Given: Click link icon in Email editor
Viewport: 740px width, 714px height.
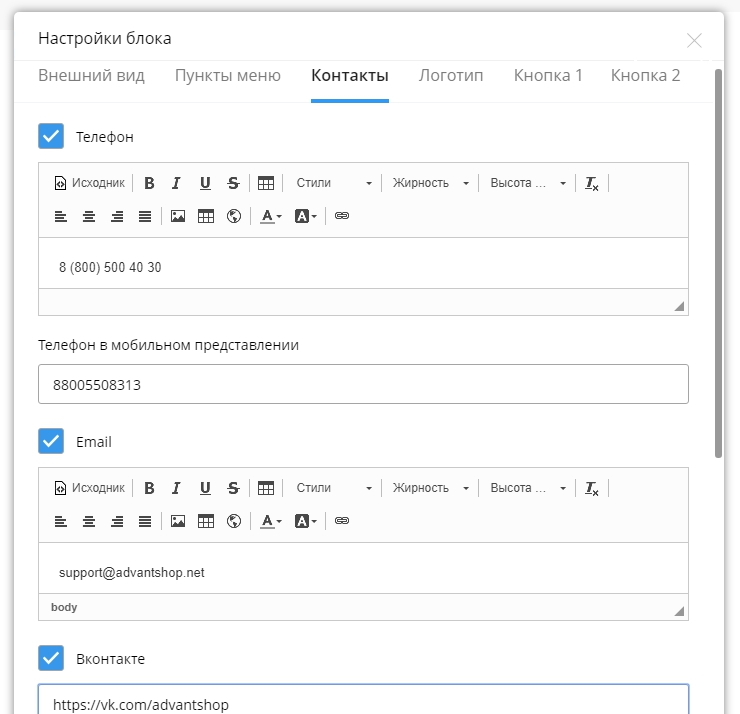Looking at the screenshot, I should 342,521.
